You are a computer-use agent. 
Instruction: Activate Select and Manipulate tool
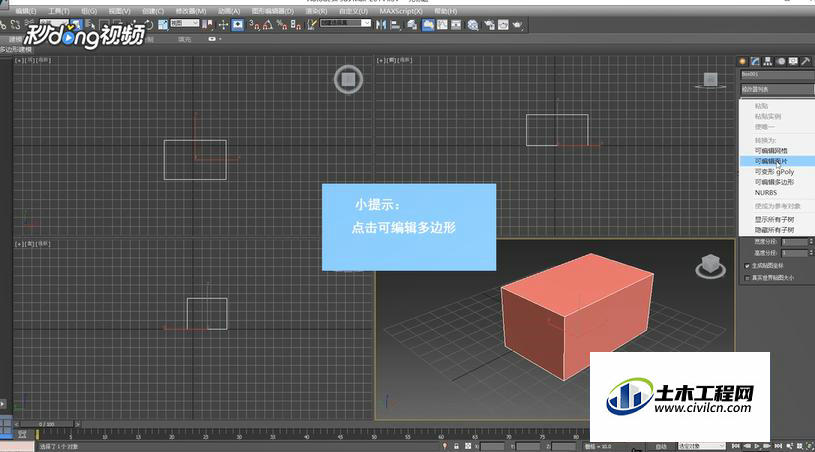tap(223, 24)
